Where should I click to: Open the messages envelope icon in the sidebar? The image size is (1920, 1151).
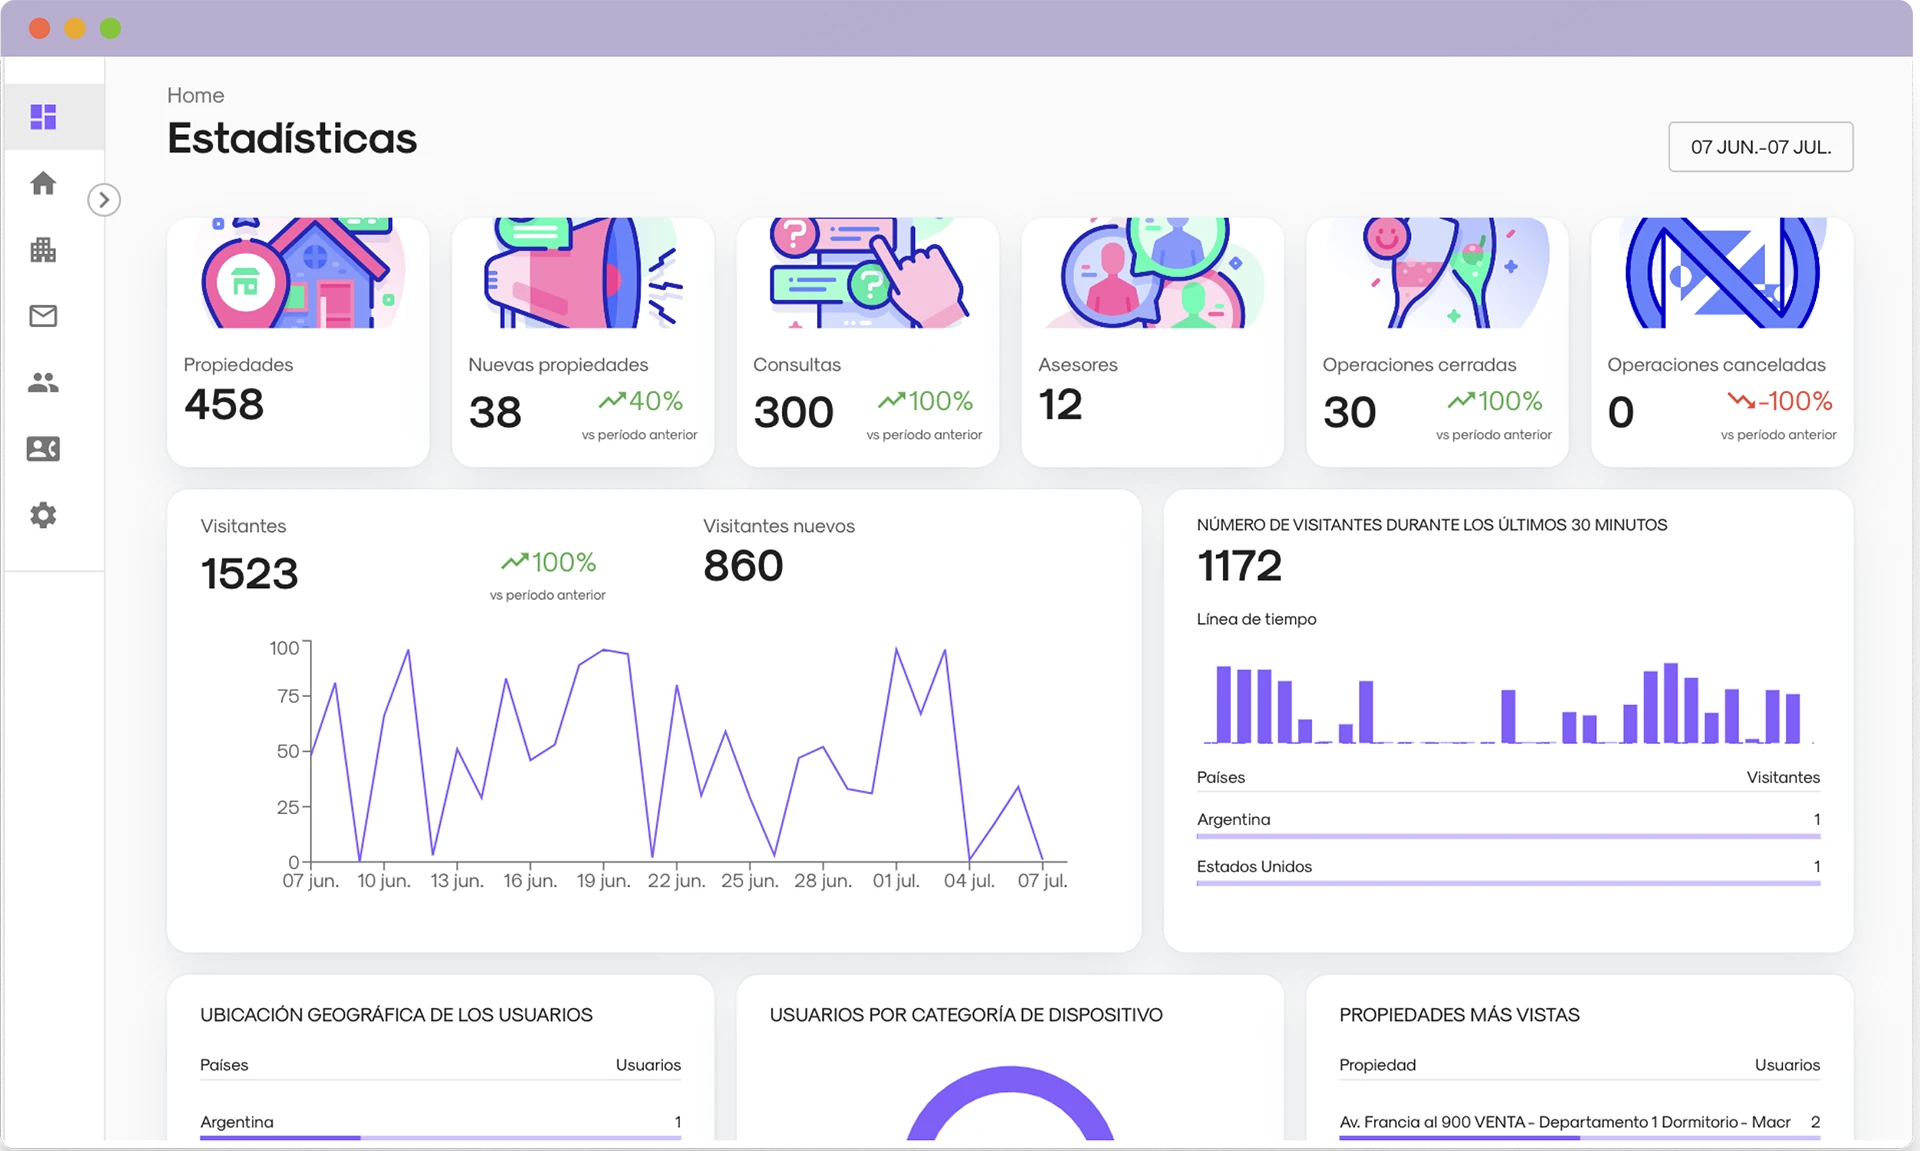[x=43, y=316]
